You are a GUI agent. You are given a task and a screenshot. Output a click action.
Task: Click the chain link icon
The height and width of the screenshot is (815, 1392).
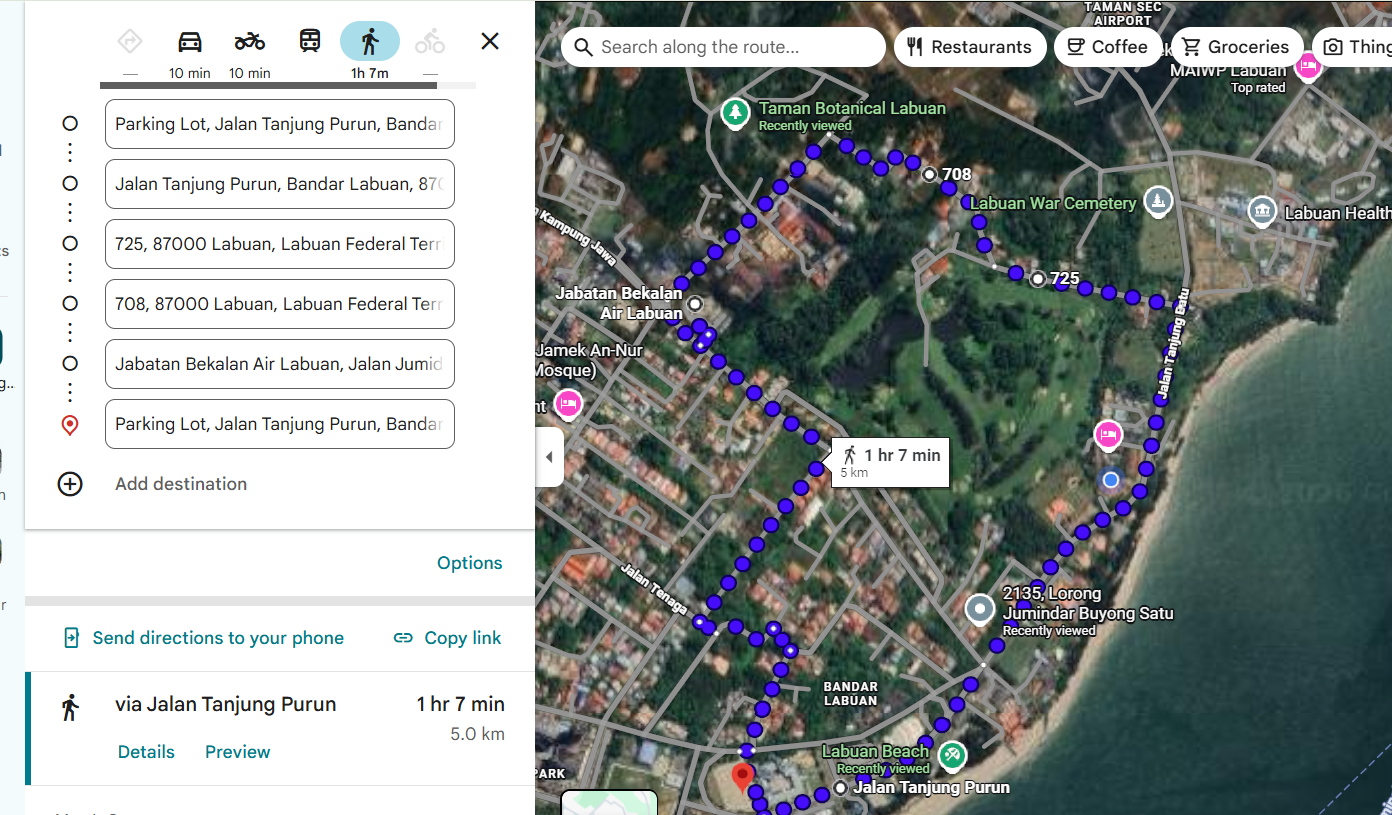403,638
